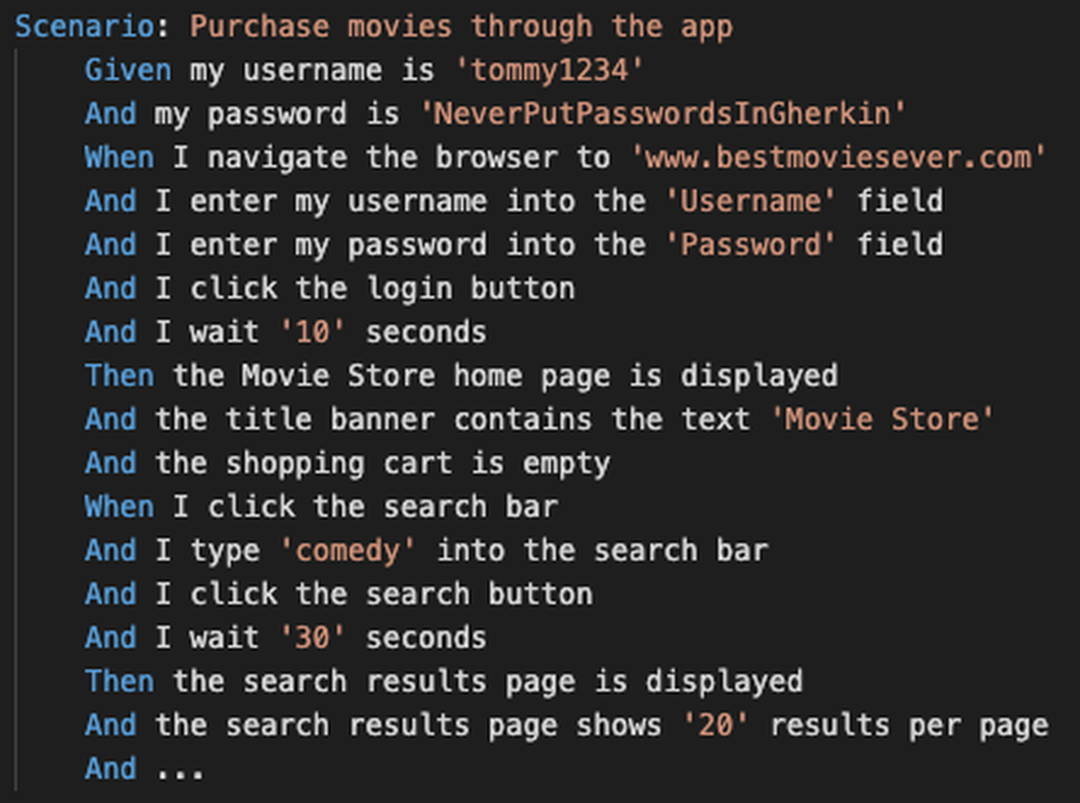Click the '20' results per page value
The width and height of the screenshot is (1080, 803).
[x=715, y=726]
